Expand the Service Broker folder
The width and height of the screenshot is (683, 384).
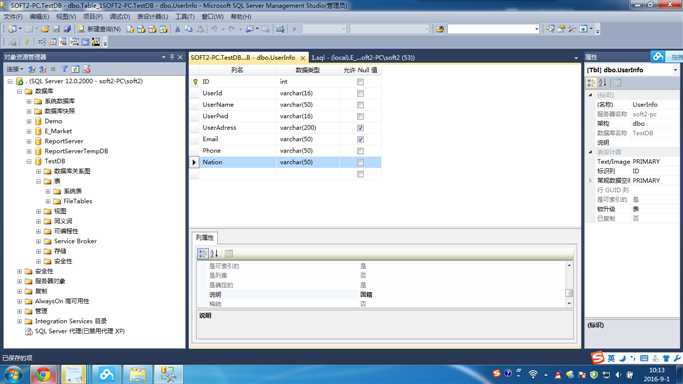[38, 241]
